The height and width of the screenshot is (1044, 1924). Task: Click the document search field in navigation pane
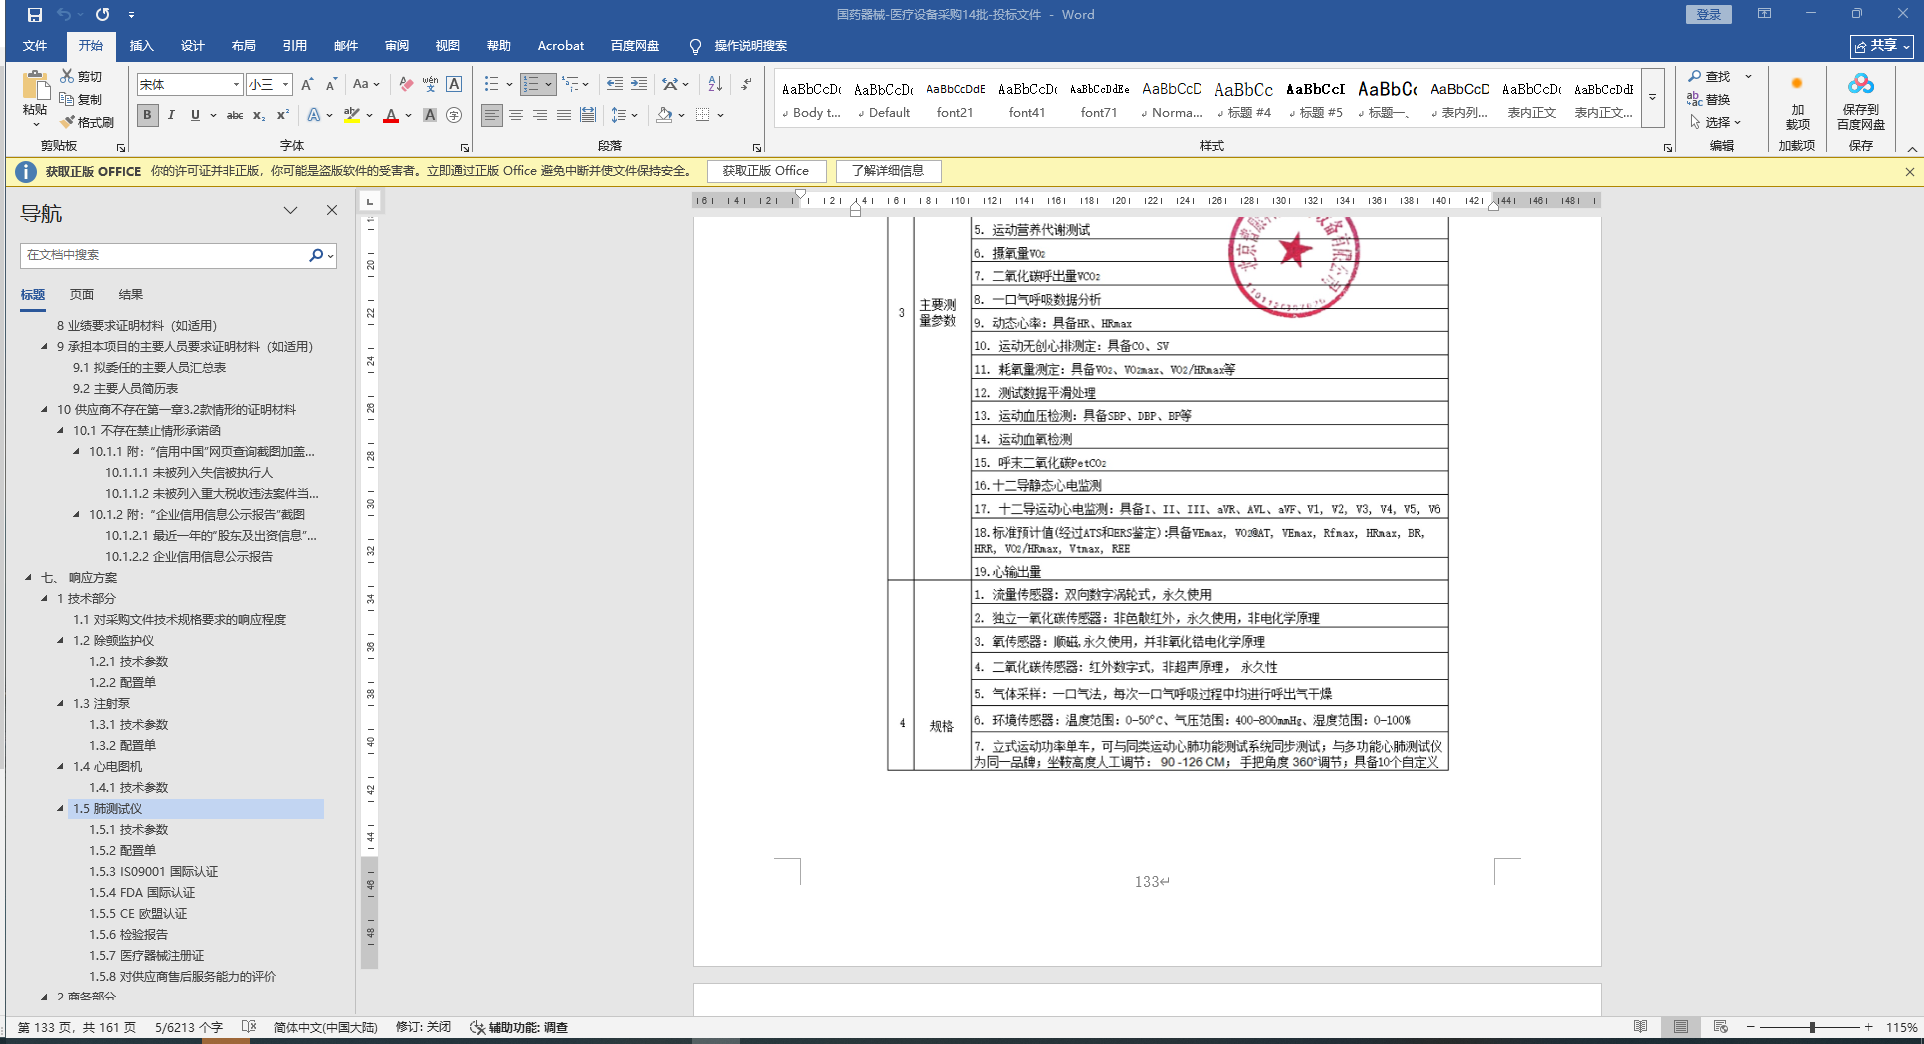164,255
